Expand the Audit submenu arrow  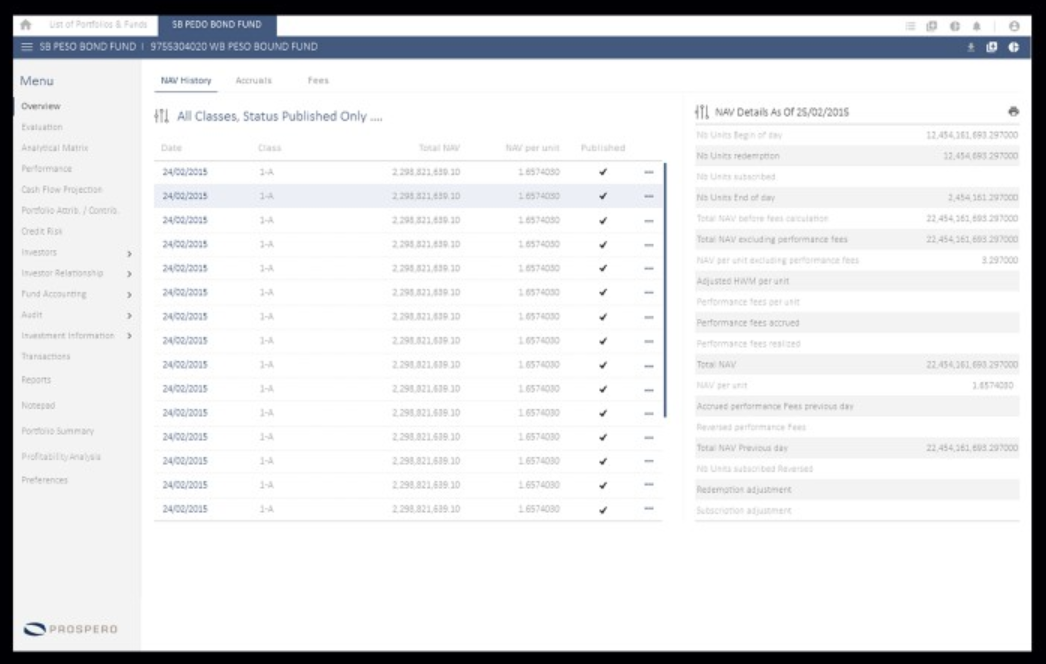pos(129,316)
